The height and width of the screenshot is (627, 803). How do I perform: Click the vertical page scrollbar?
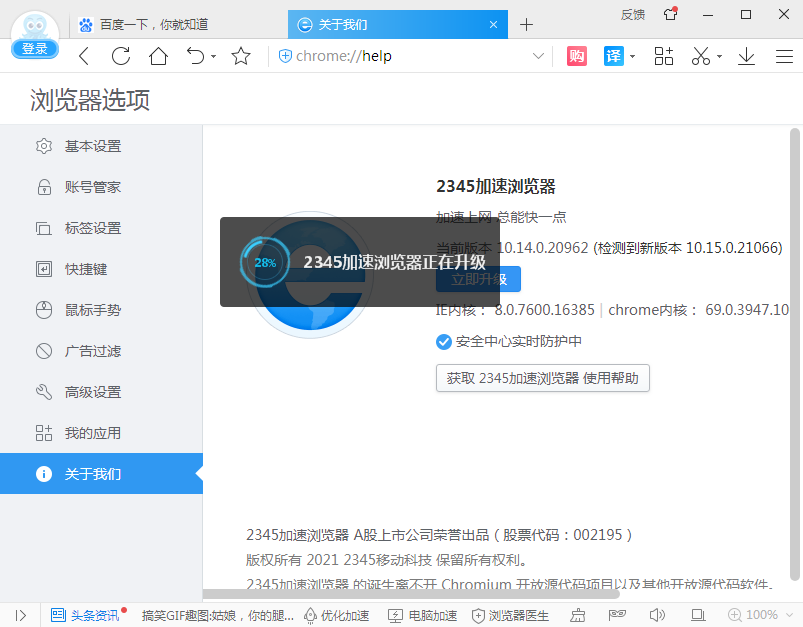click(x=795, y=353)
